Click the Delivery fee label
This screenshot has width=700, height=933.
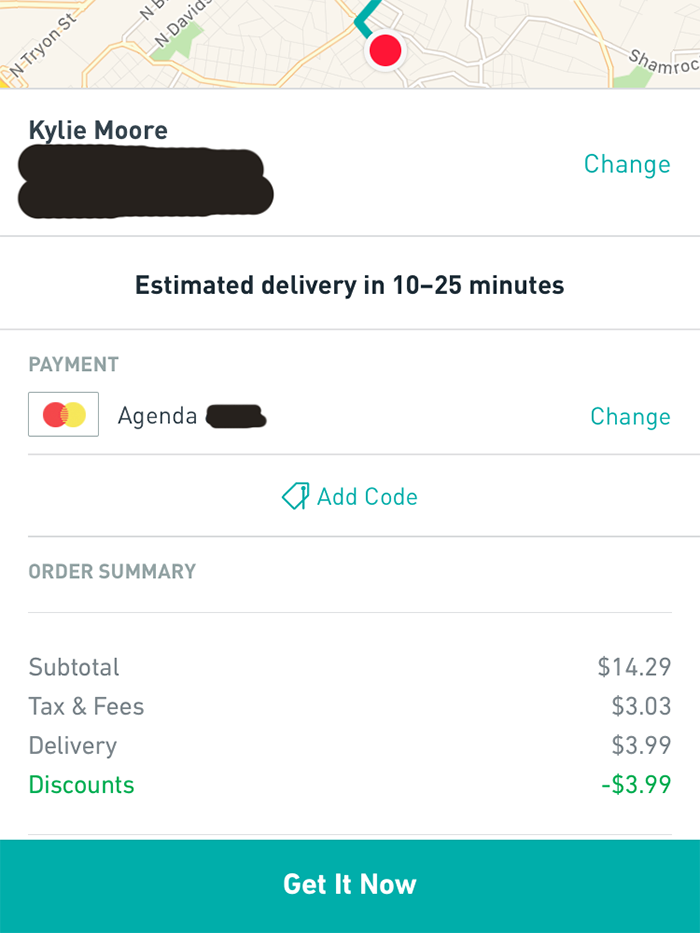pyautogui.click(x=72, y=745)
